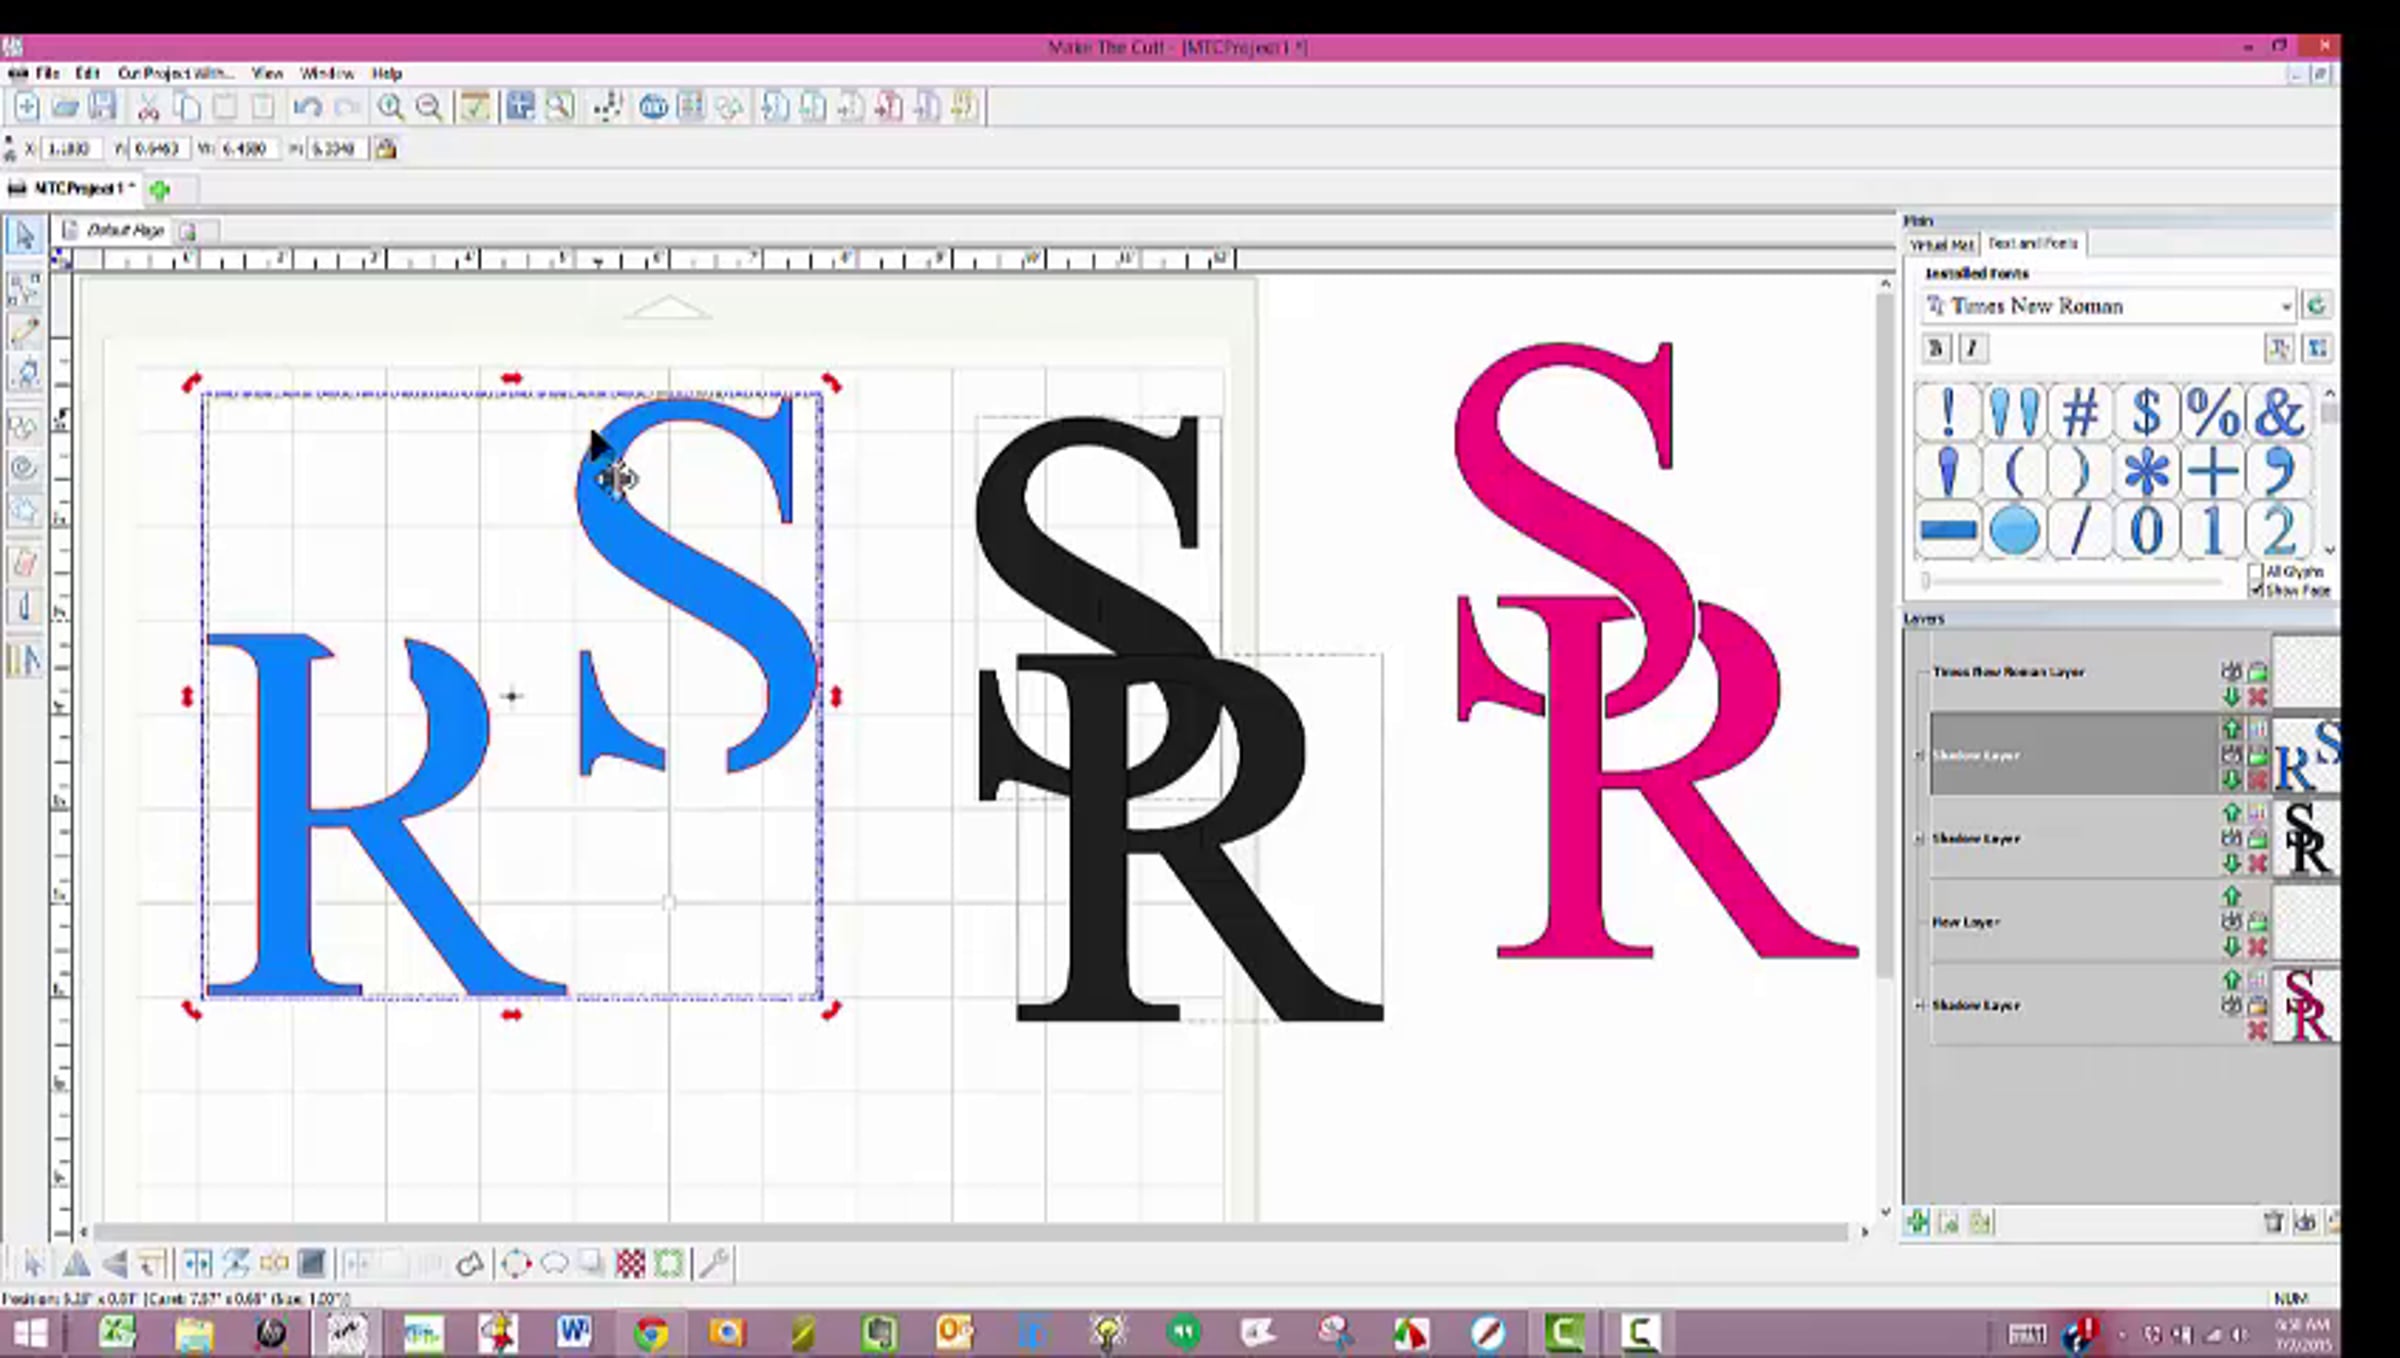
Task: Select the Text and Fonts tab
Action: pyautogui.click(x=2033, y=243)
